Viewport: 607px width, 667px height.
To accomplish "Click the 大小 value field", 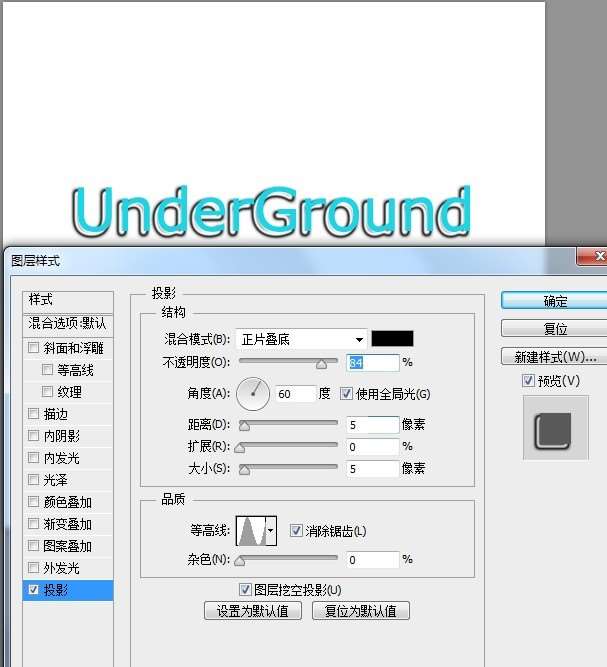I will point(373,469).
